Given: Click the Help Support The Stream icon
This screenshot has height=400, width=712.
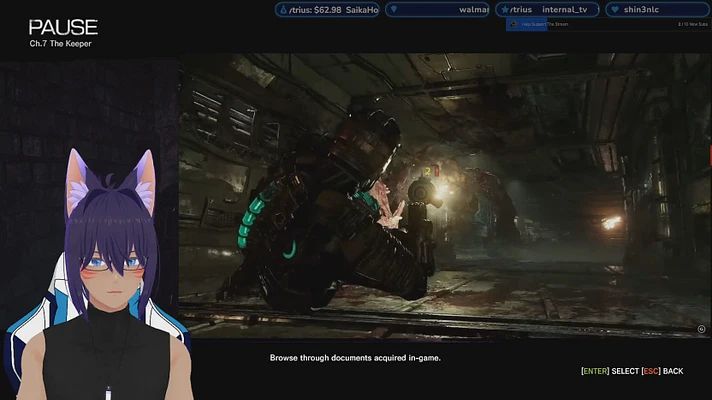Looking at the screenshot, I should pyautogui.click(x=514, y=24).
